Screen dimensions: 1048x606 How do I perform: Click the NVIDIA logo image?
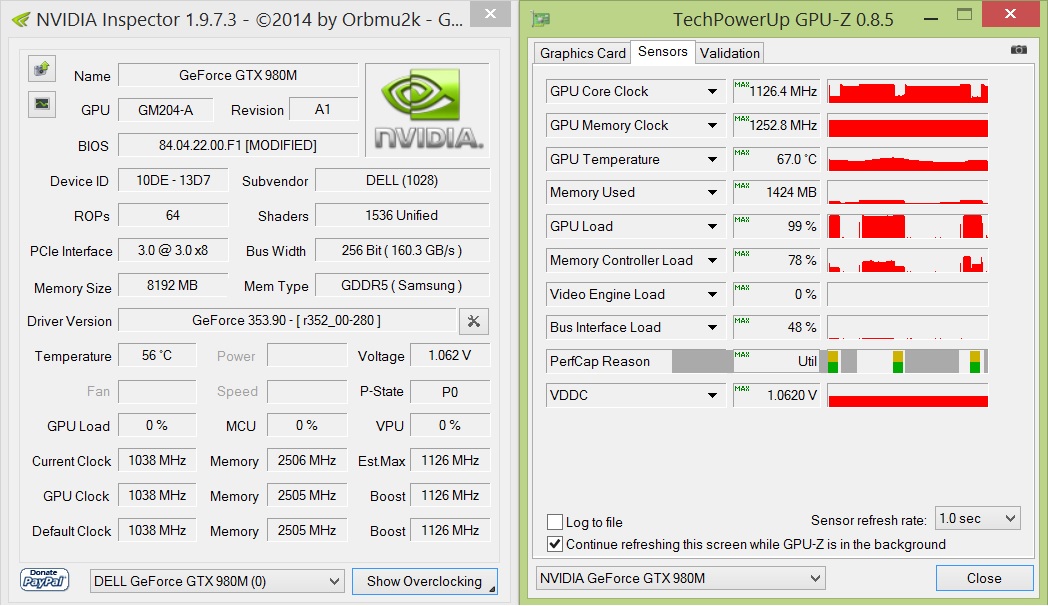click(428, 110)
